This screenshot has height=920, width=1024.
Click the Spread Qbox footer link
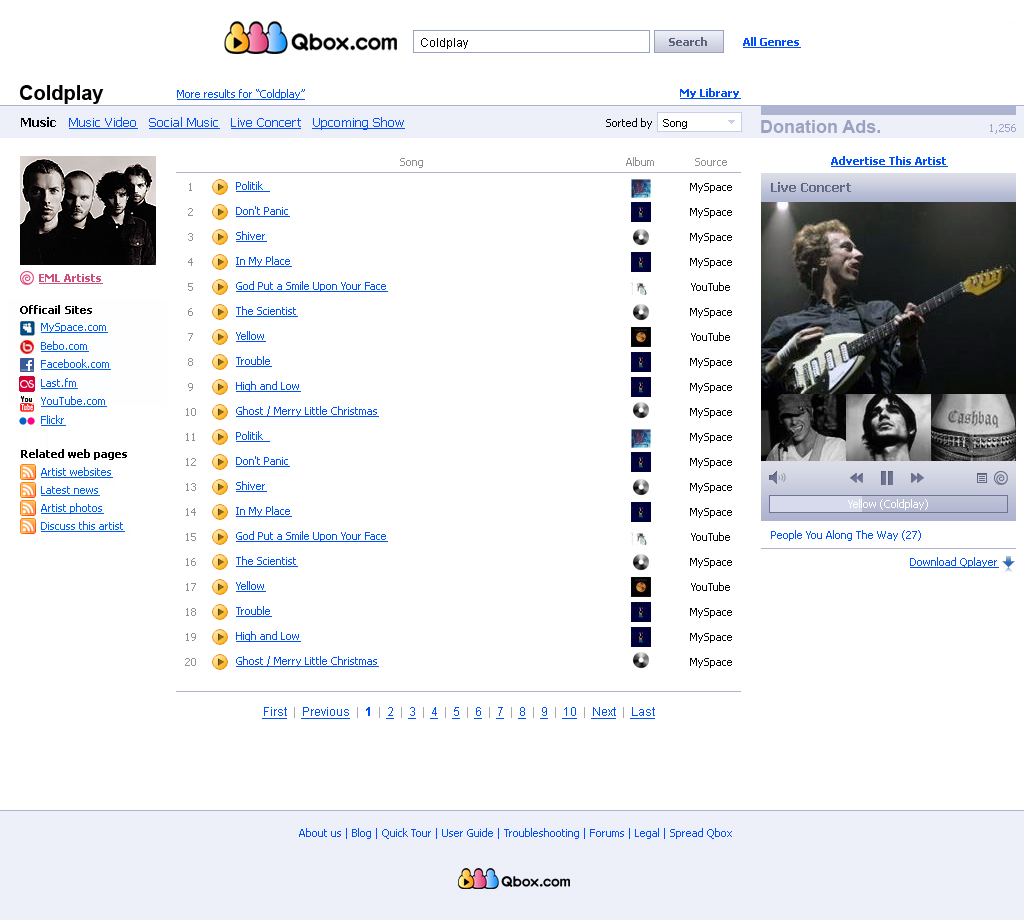[701, 833]
